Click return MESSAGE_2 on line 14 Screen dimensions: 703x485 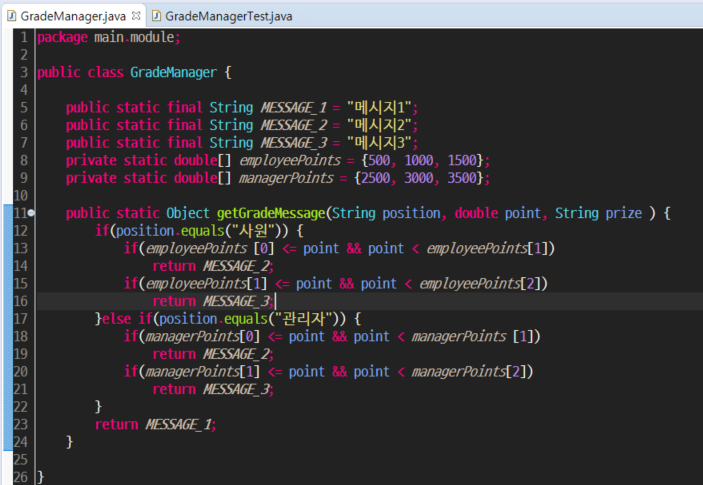pyautogui.click(x=213, y=266)
